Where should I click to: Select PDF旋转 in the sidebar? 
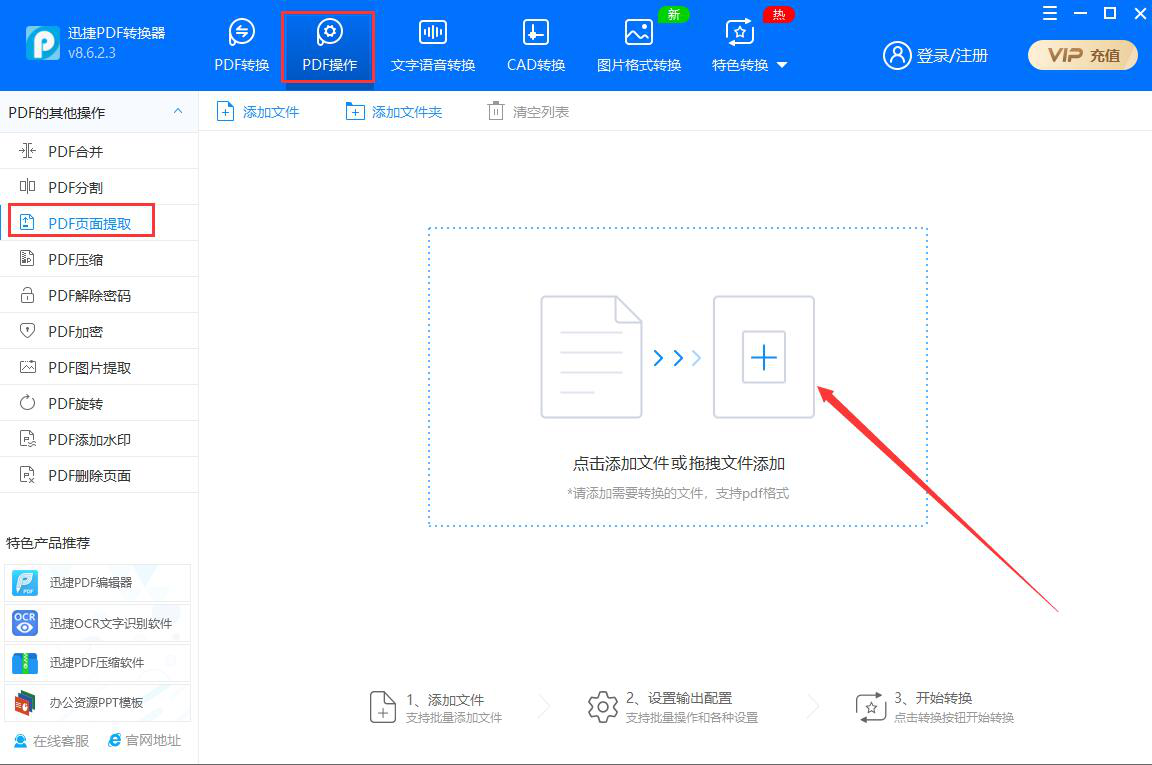(x=99, y=403)
